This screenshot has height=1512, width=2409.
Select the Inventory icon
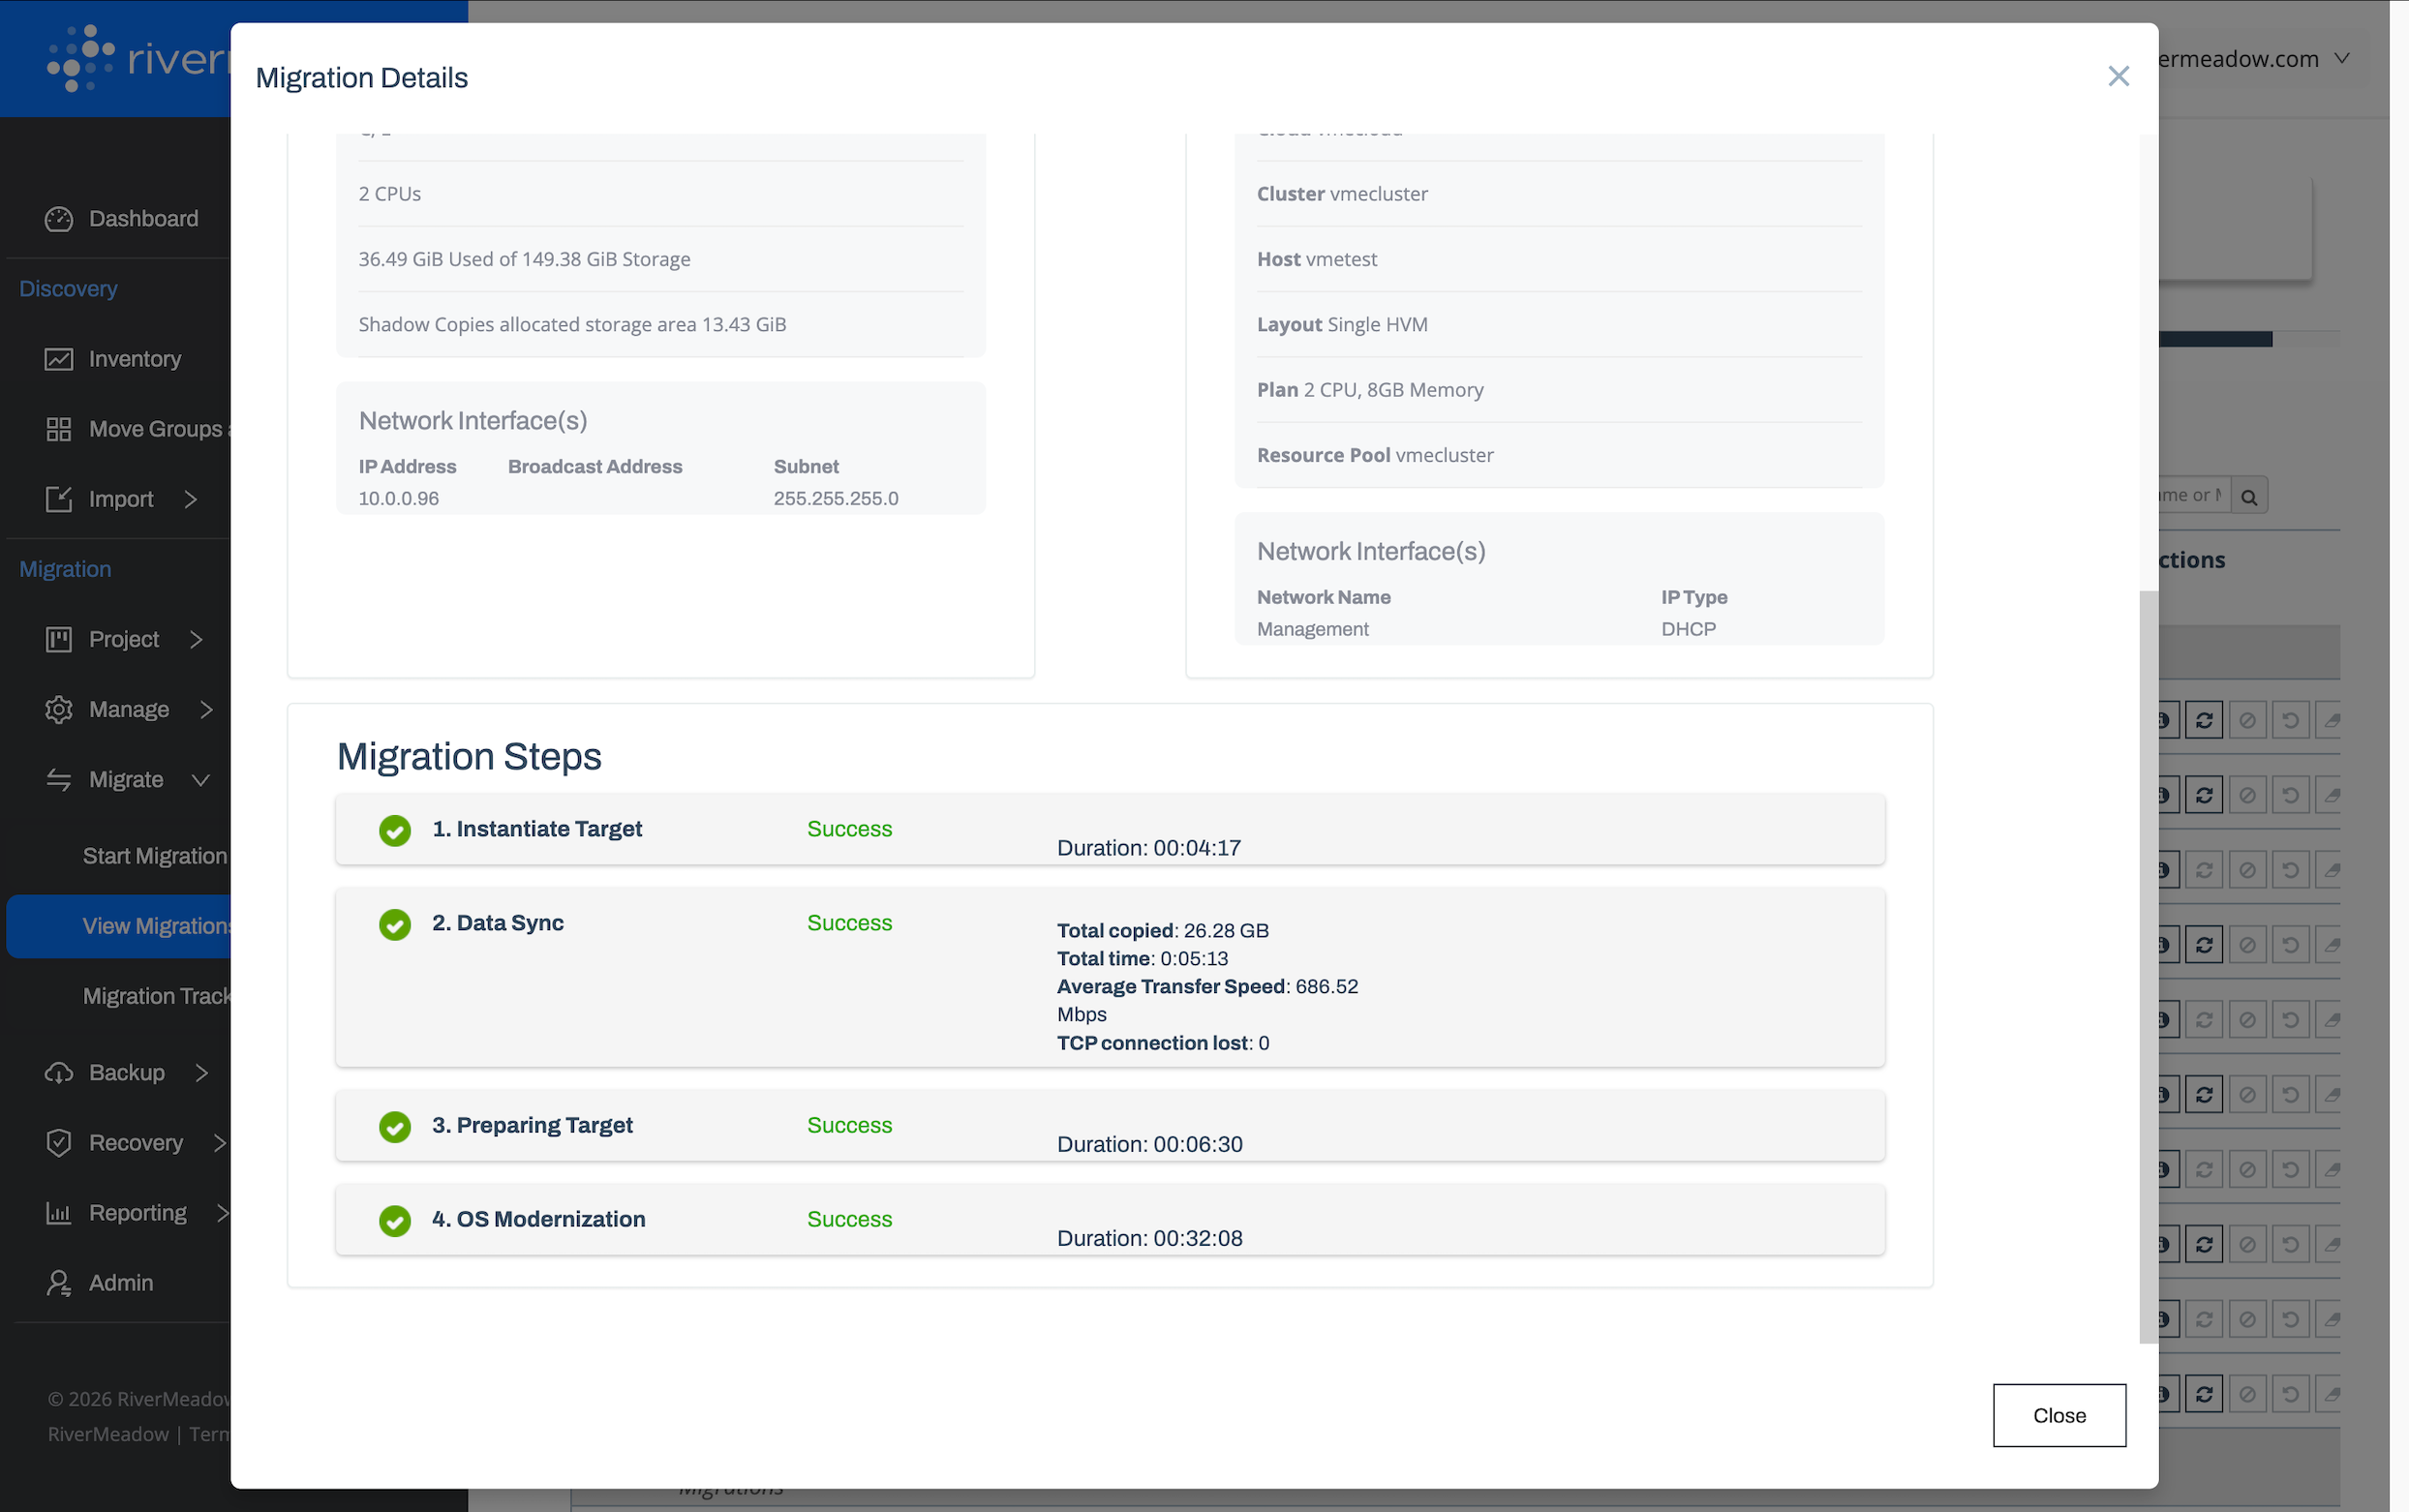tap(58, 358)
